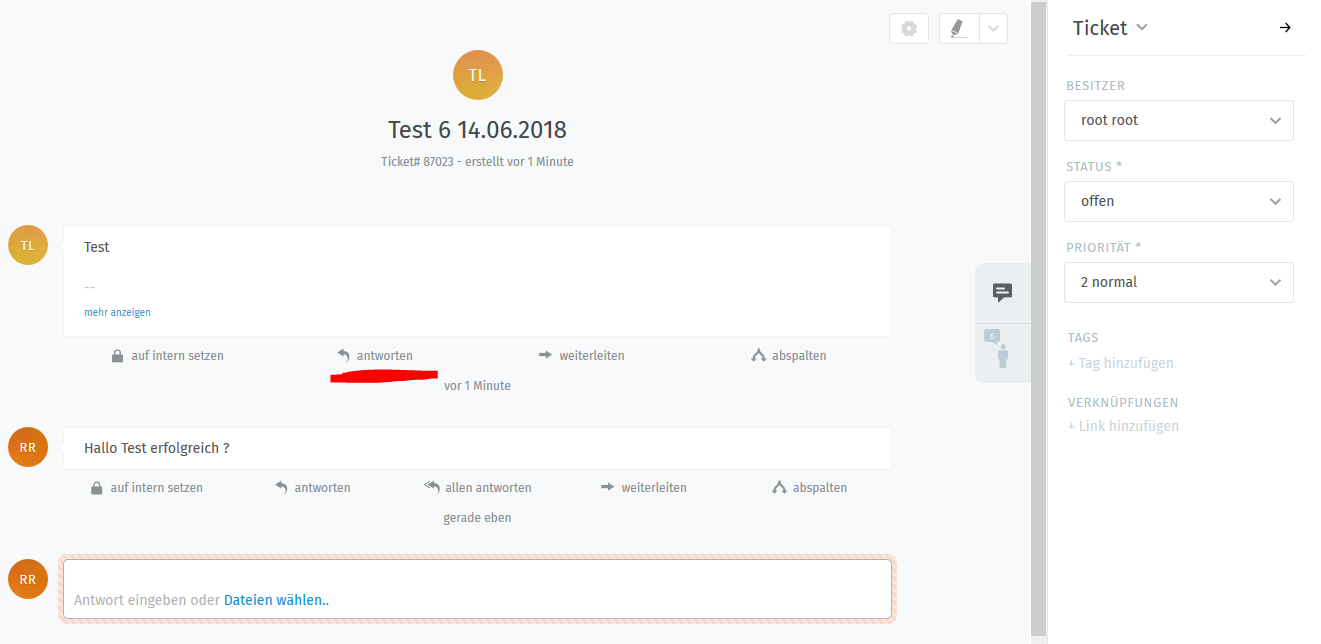Click 'weiterleiten' under the Test article
The width and height of the screenshot is (1321, 644).
(592, 355)
